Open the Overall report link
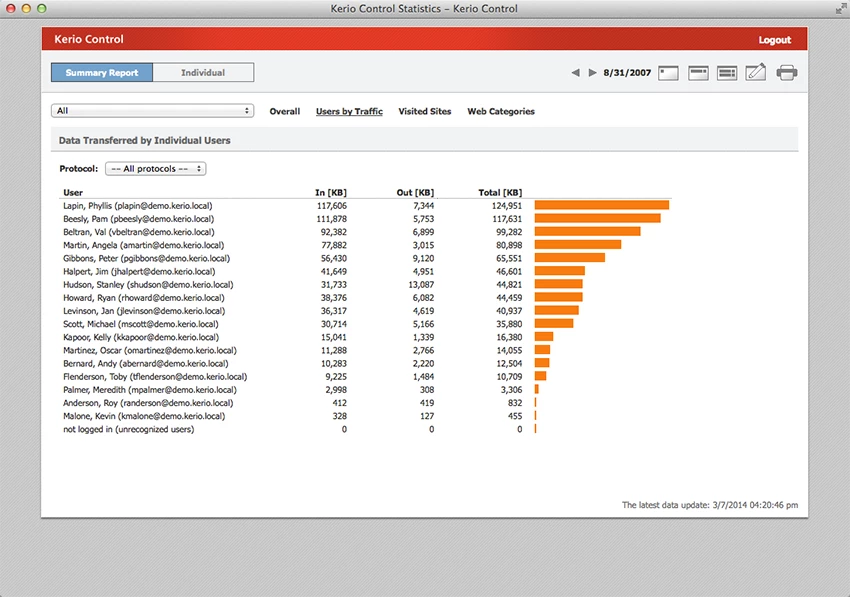850x597 pixels. (x=285, y=112)
